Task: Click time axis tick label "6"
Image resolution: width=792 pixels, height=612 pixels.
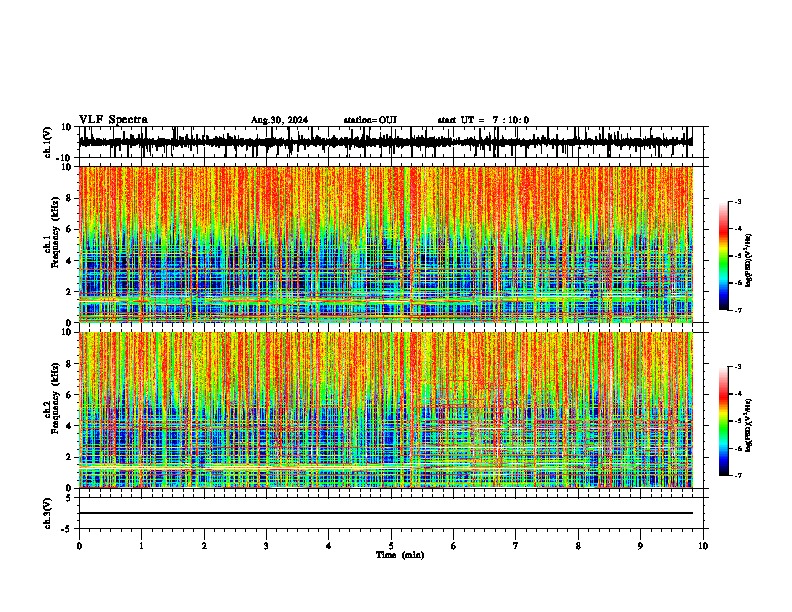Action: (x=454, y=545)
